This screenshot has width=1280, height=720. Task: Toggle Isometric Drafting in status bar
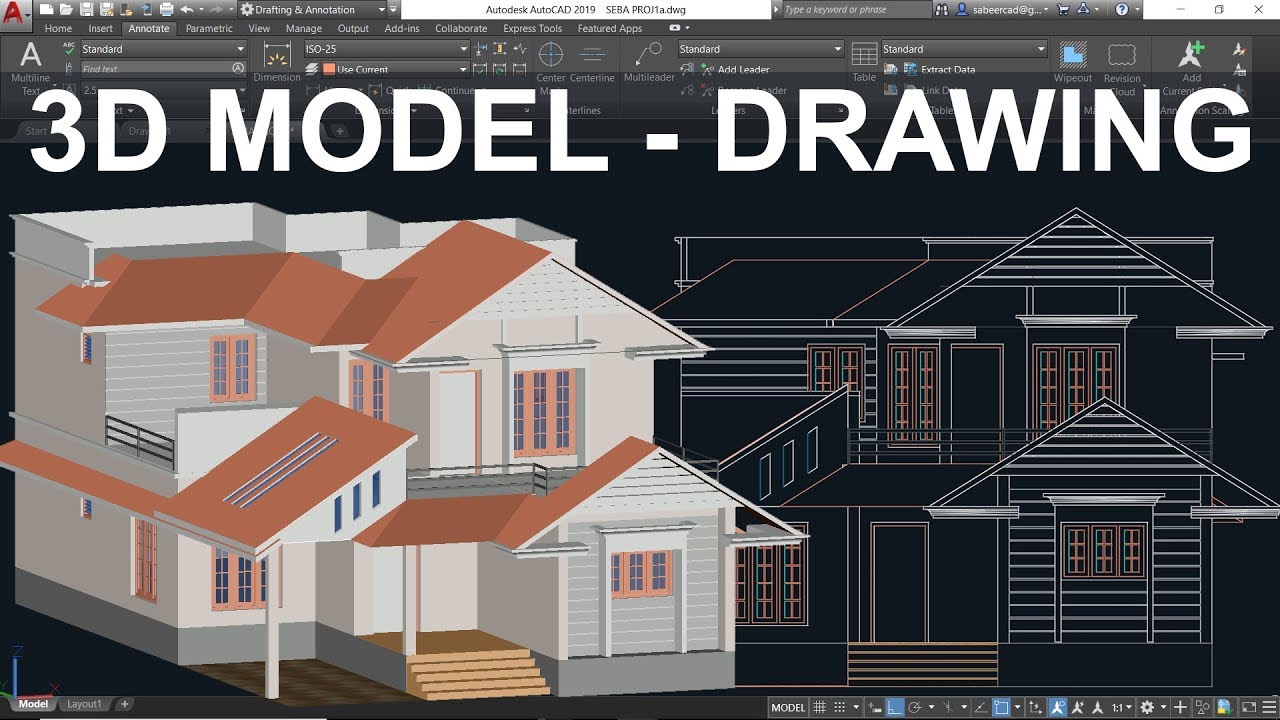948,707
